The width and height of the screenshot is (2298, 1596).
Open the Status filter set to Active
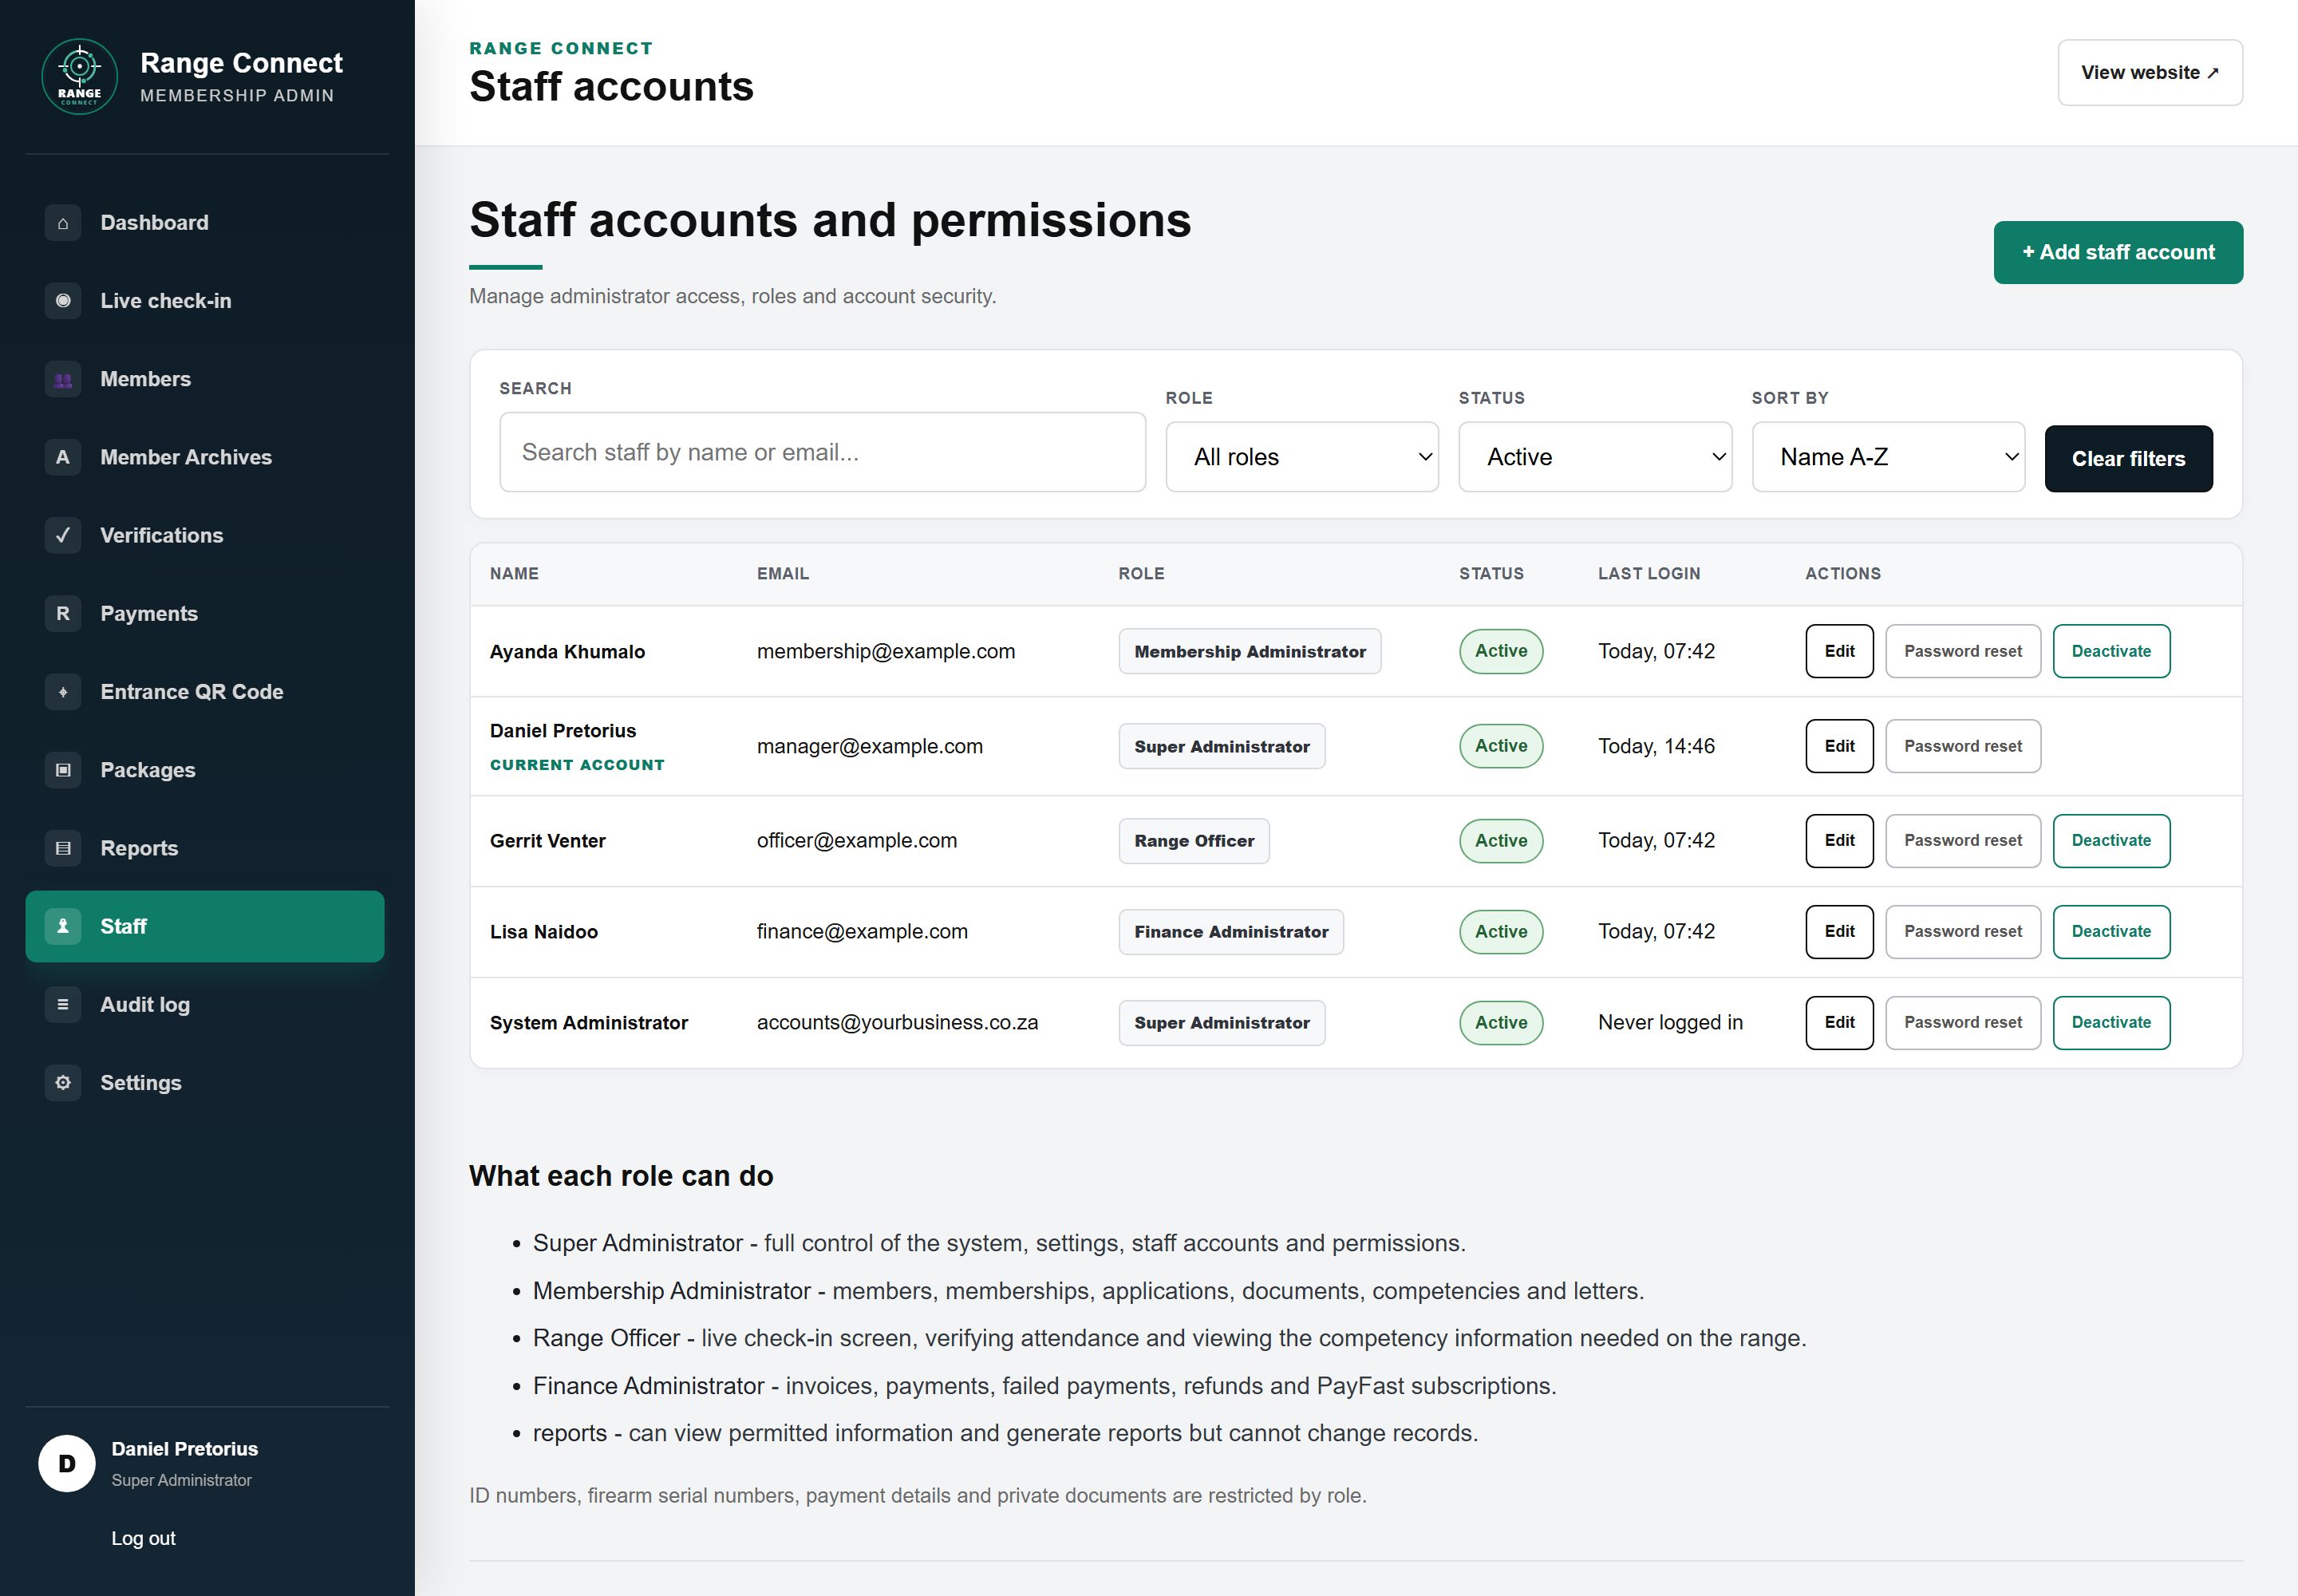[1595, 457]
